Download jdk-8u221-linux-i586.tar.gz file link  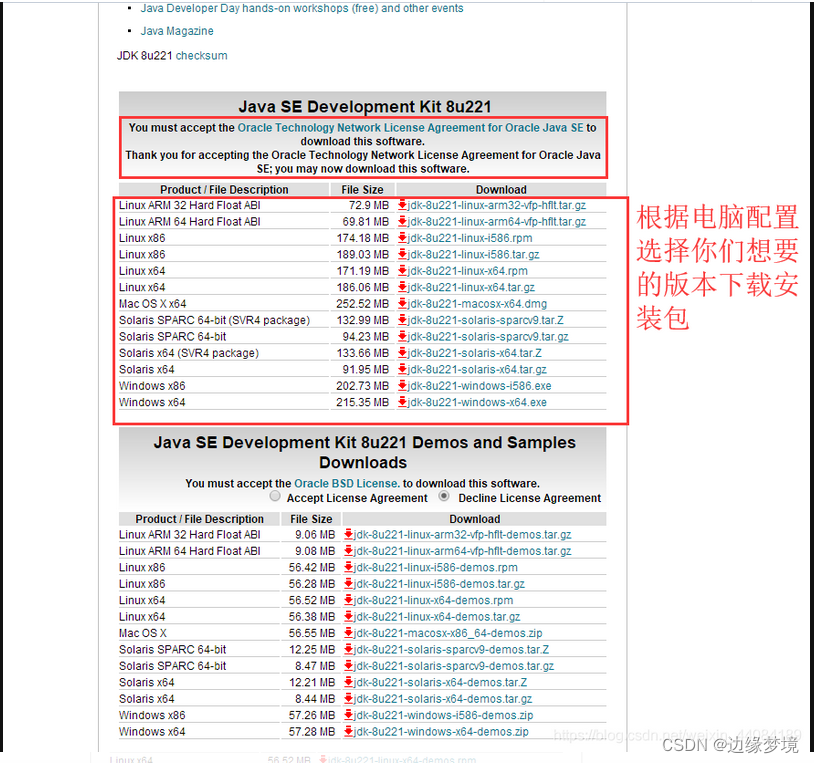[x=473, y=254]
